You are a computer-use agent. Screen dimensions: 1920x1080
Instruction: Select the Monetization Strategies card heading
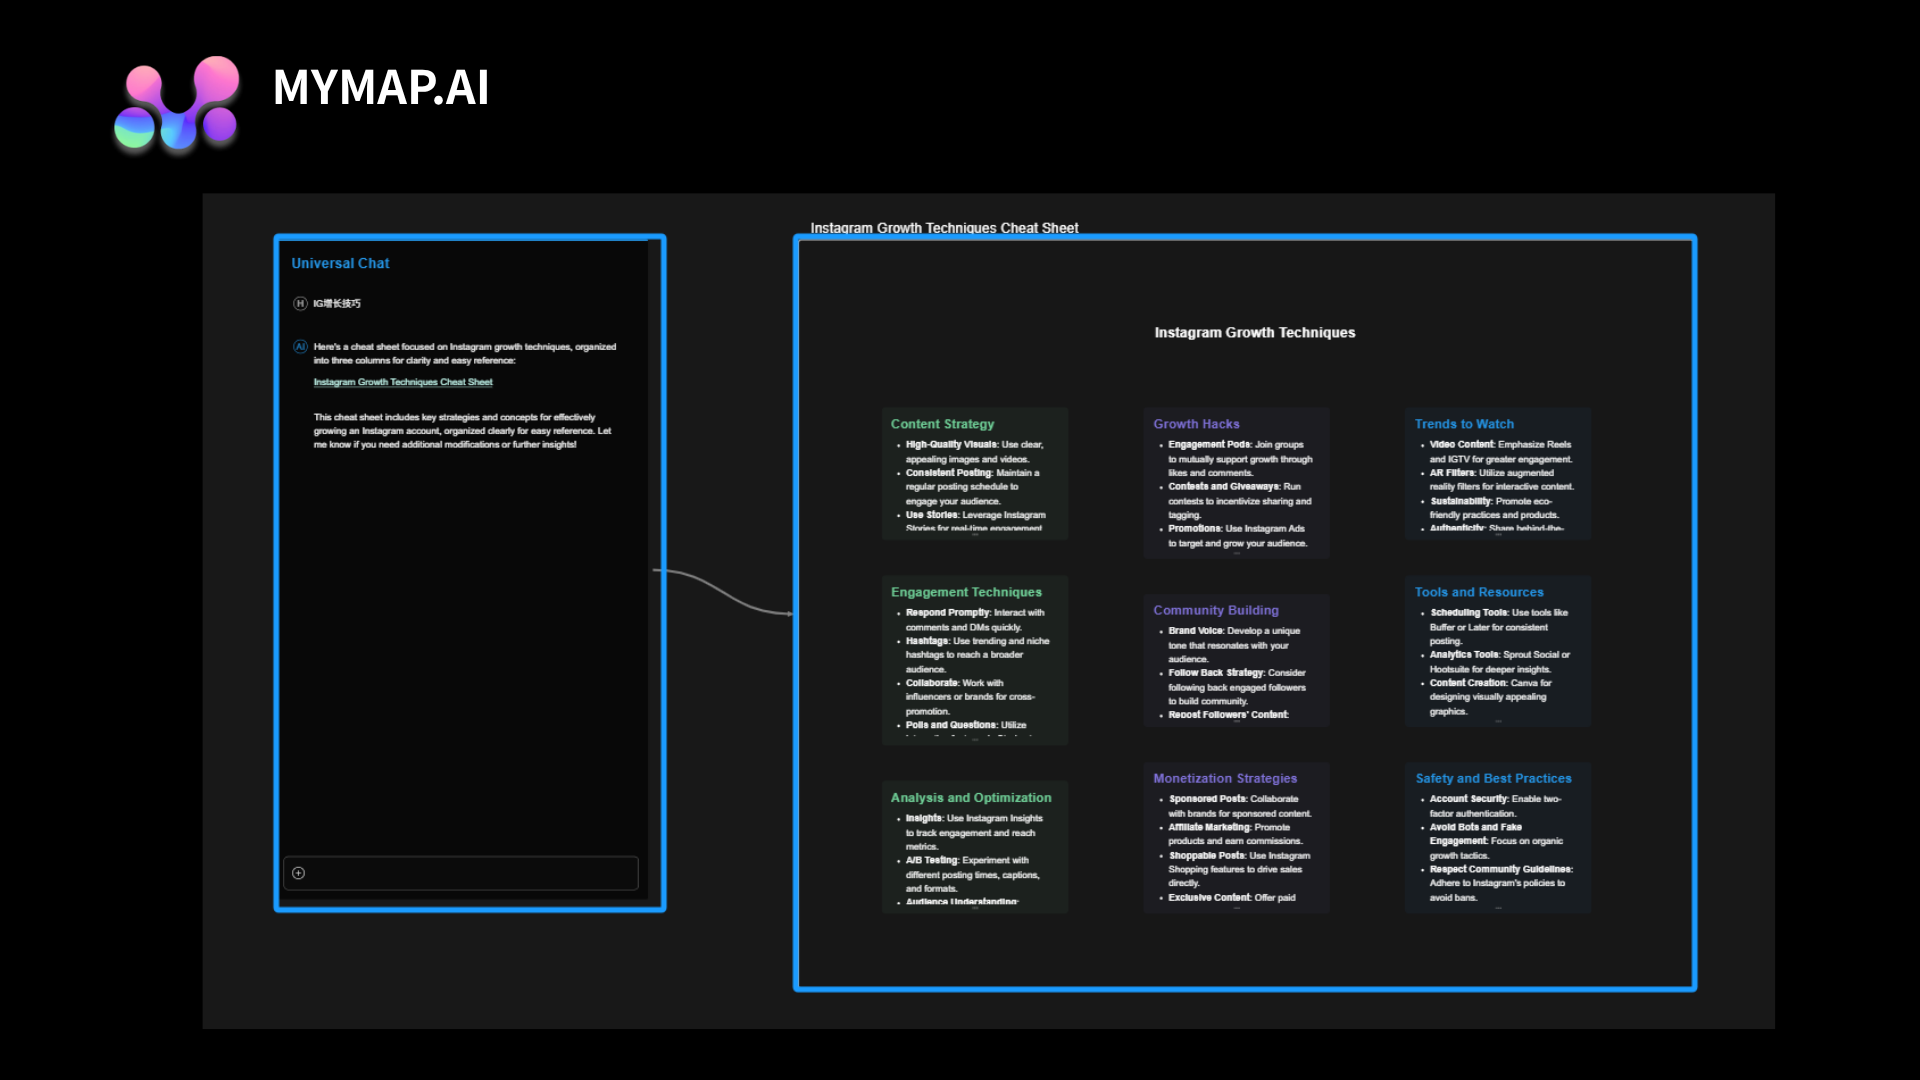coord(1225,778)
